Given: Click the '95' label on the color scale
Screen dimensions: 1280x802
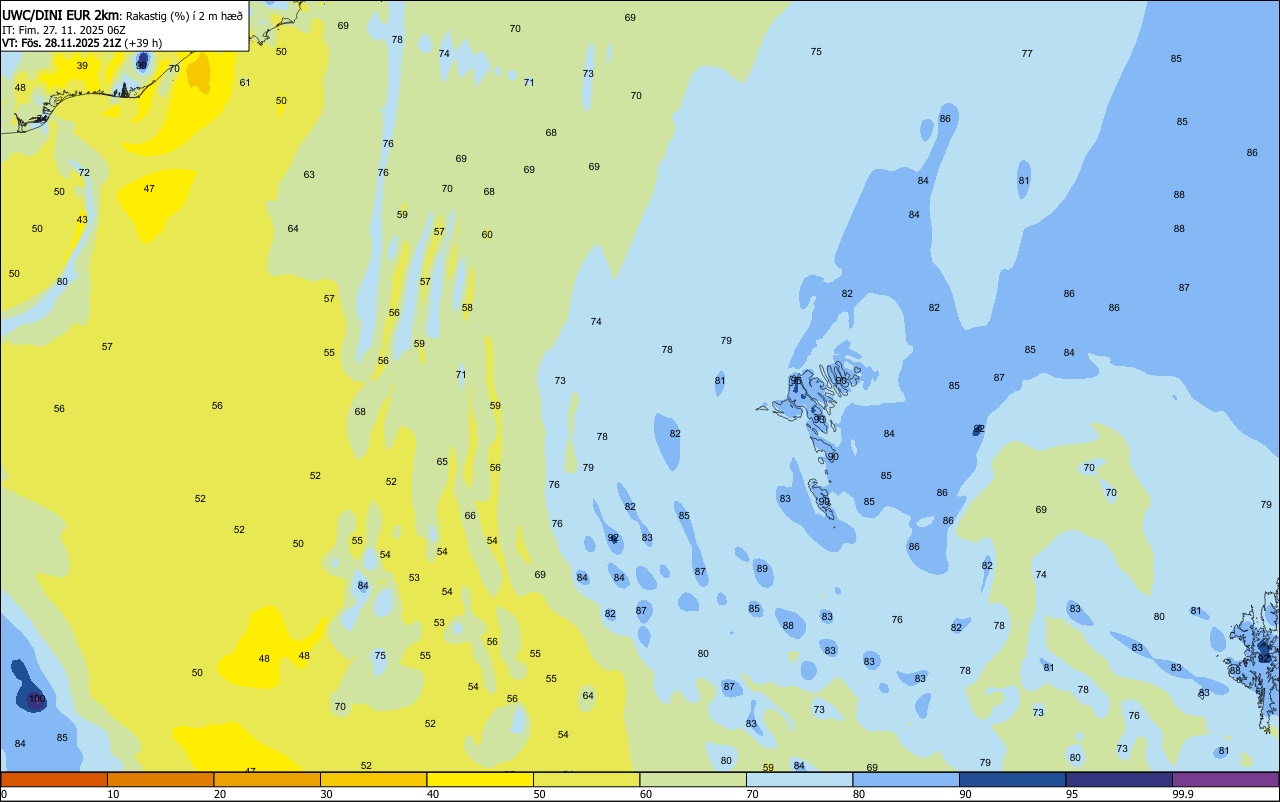Looking at the screenshot, I should (1073, 794).
